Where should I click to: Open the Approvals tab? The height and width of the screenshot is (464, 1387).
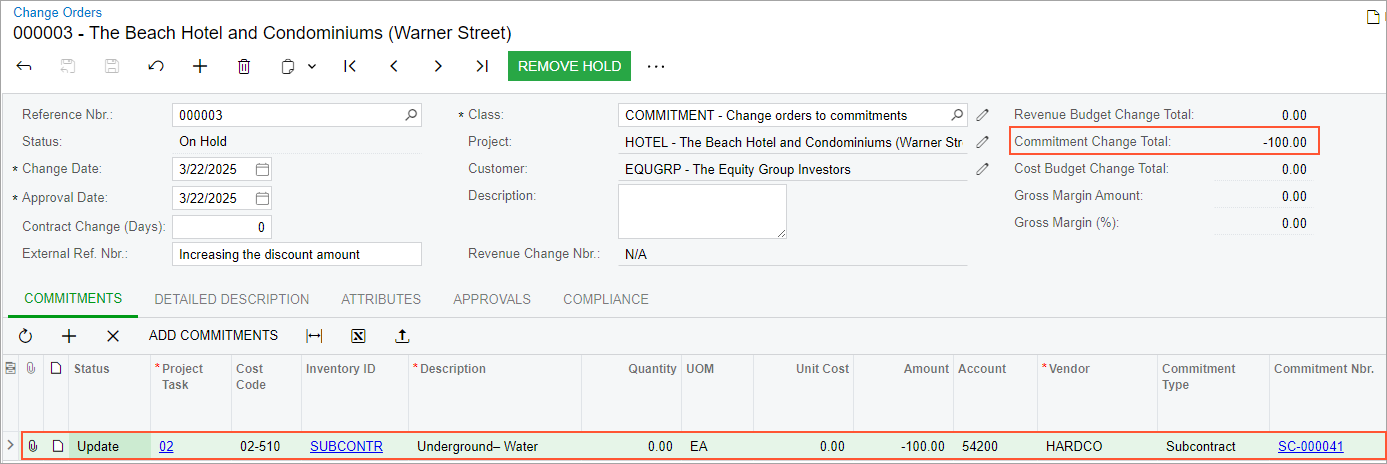pyautogui.click(x=491, y=299)
